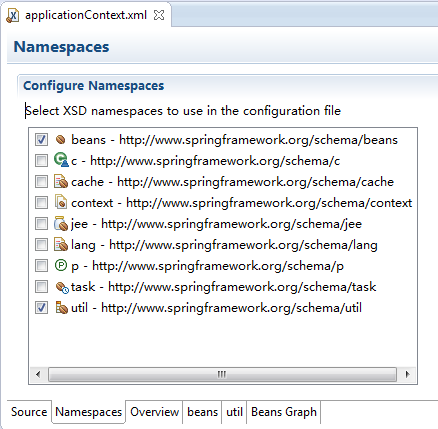Click the jee namespace jar icon

61,224
